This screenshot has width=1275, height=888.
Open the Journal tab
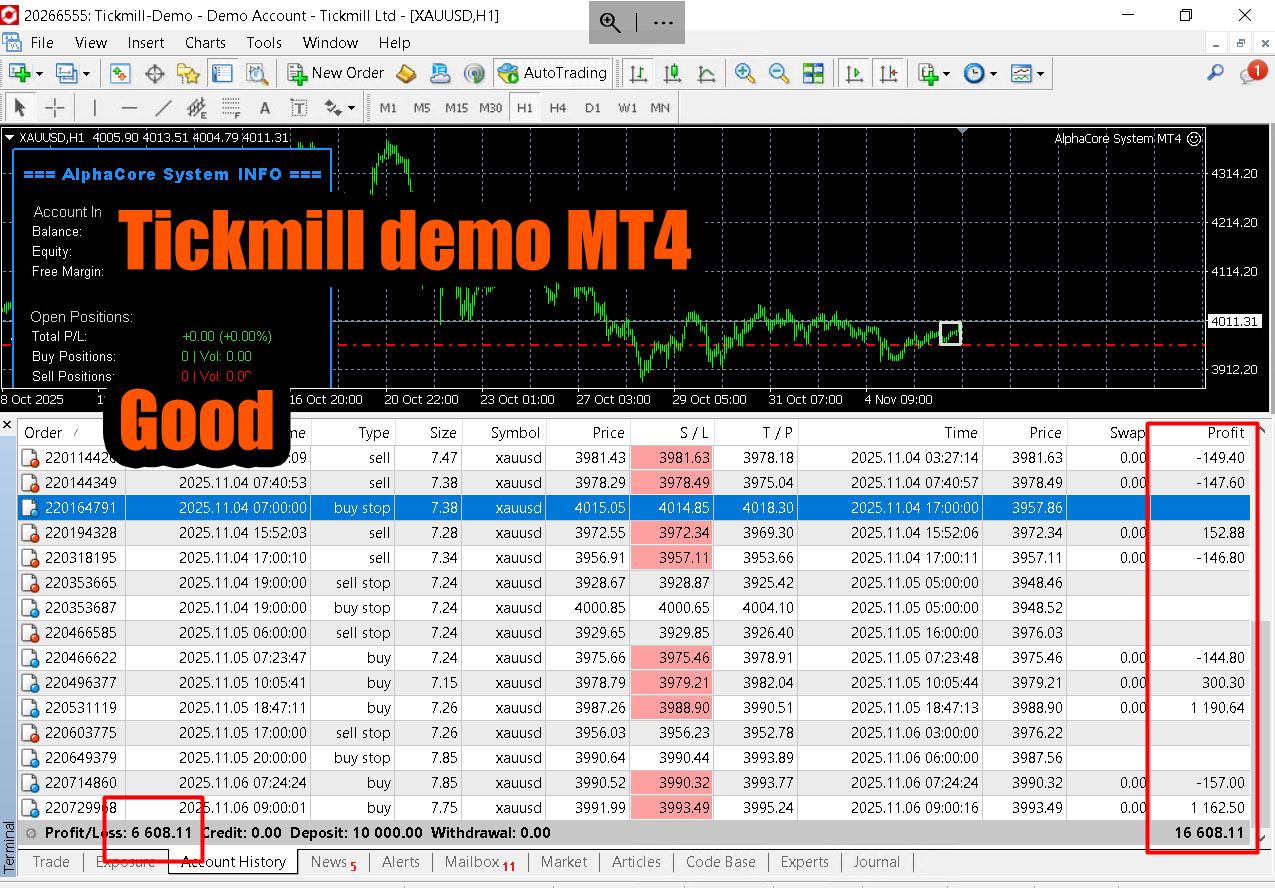(x=877, y=862)
